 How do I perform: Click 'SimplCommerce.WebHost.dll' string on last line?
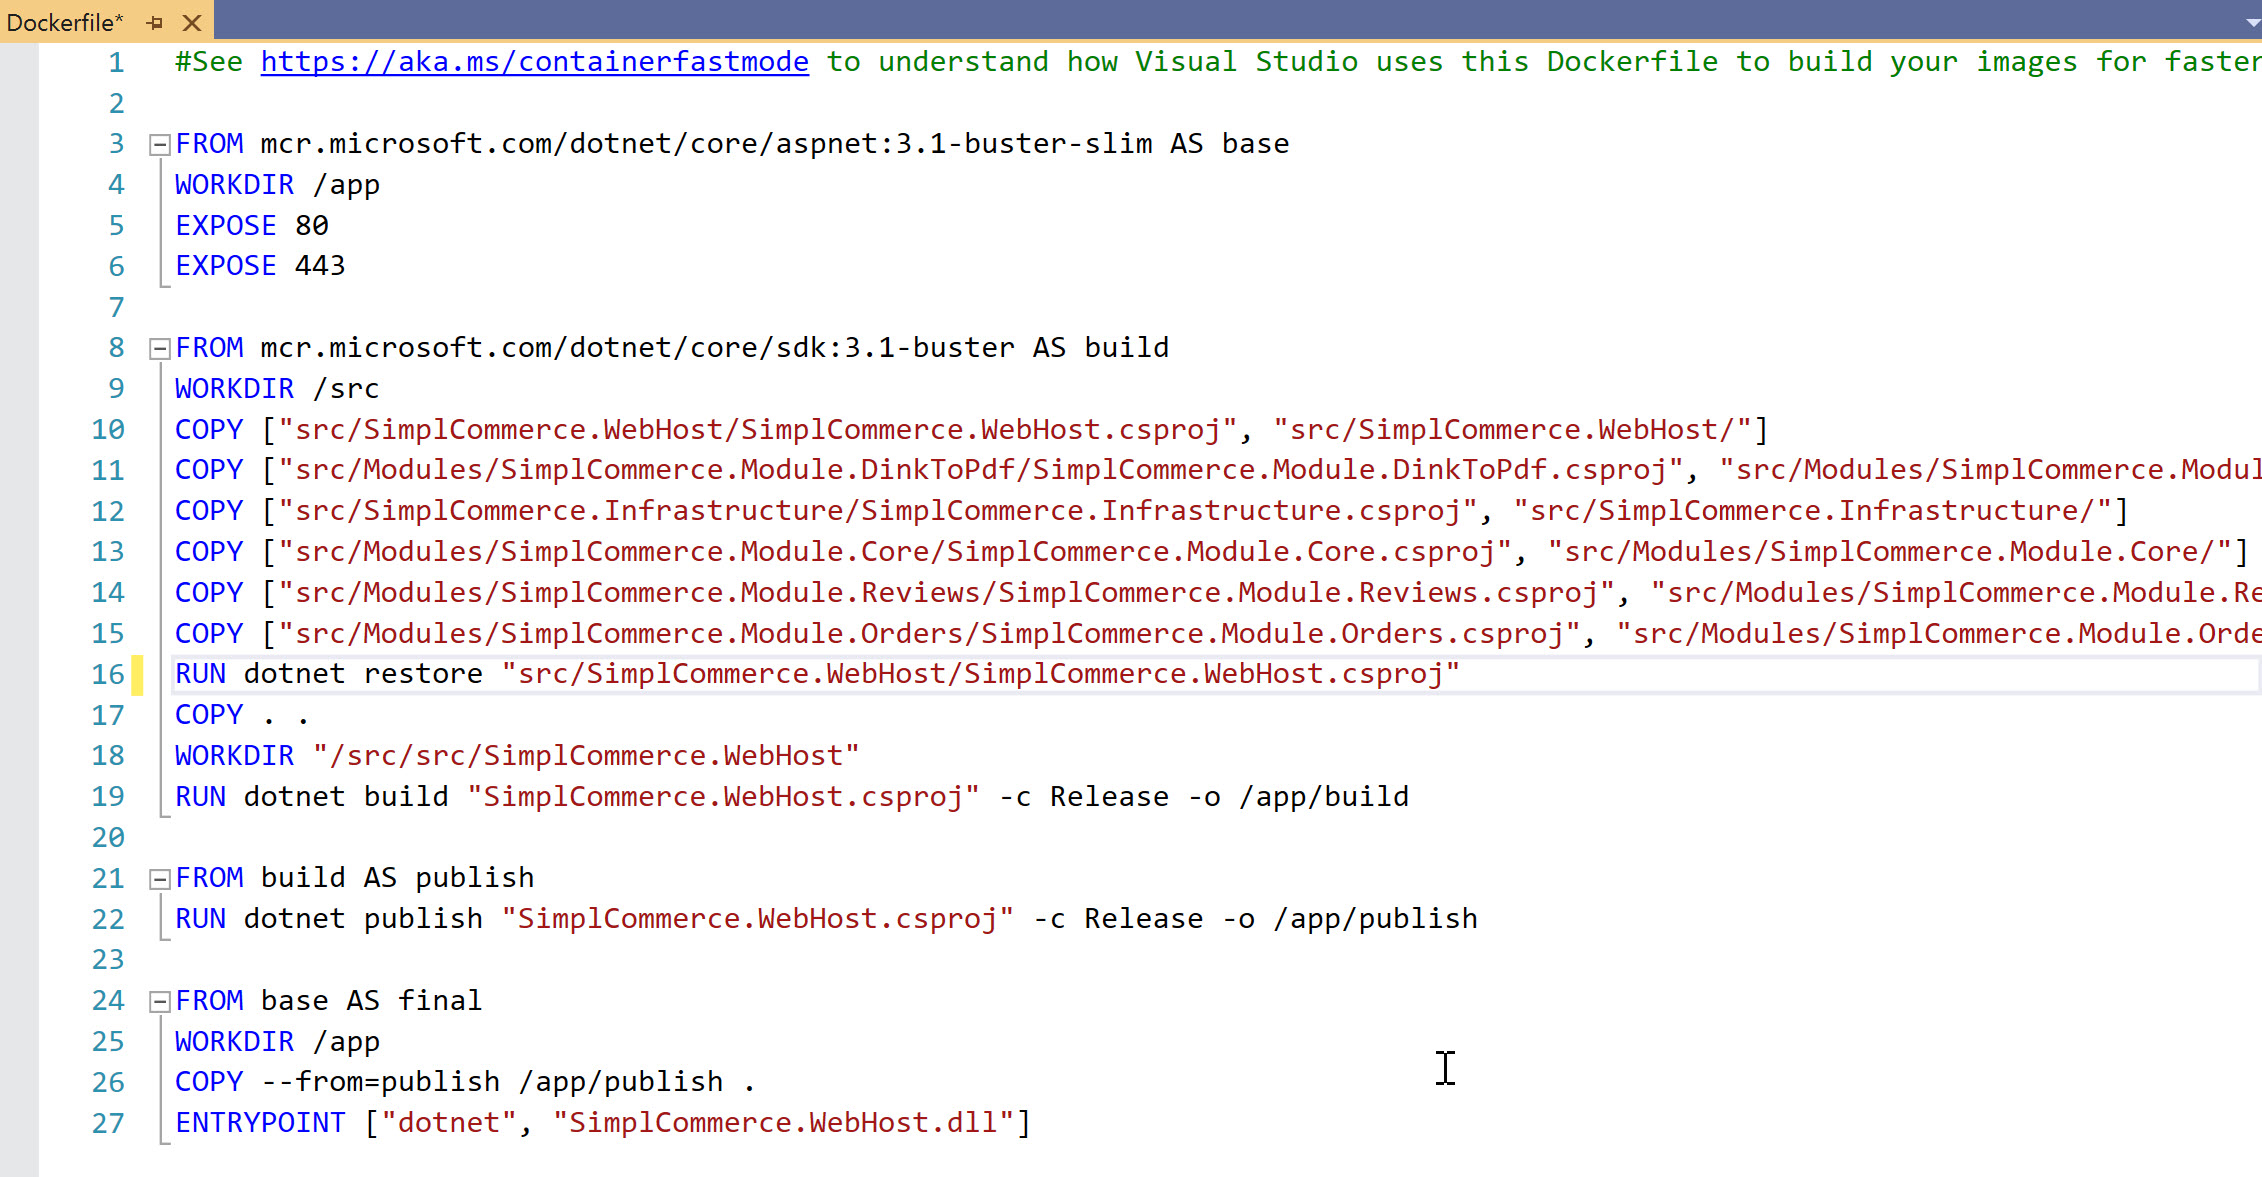783,1123
